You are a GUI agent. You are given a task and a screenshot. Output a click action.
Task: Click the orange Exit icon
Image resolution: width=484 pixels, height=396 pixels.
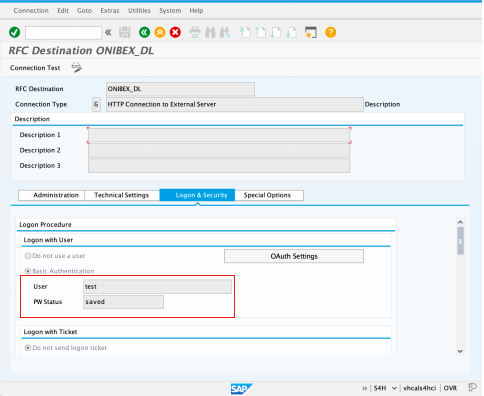point(160,32)
